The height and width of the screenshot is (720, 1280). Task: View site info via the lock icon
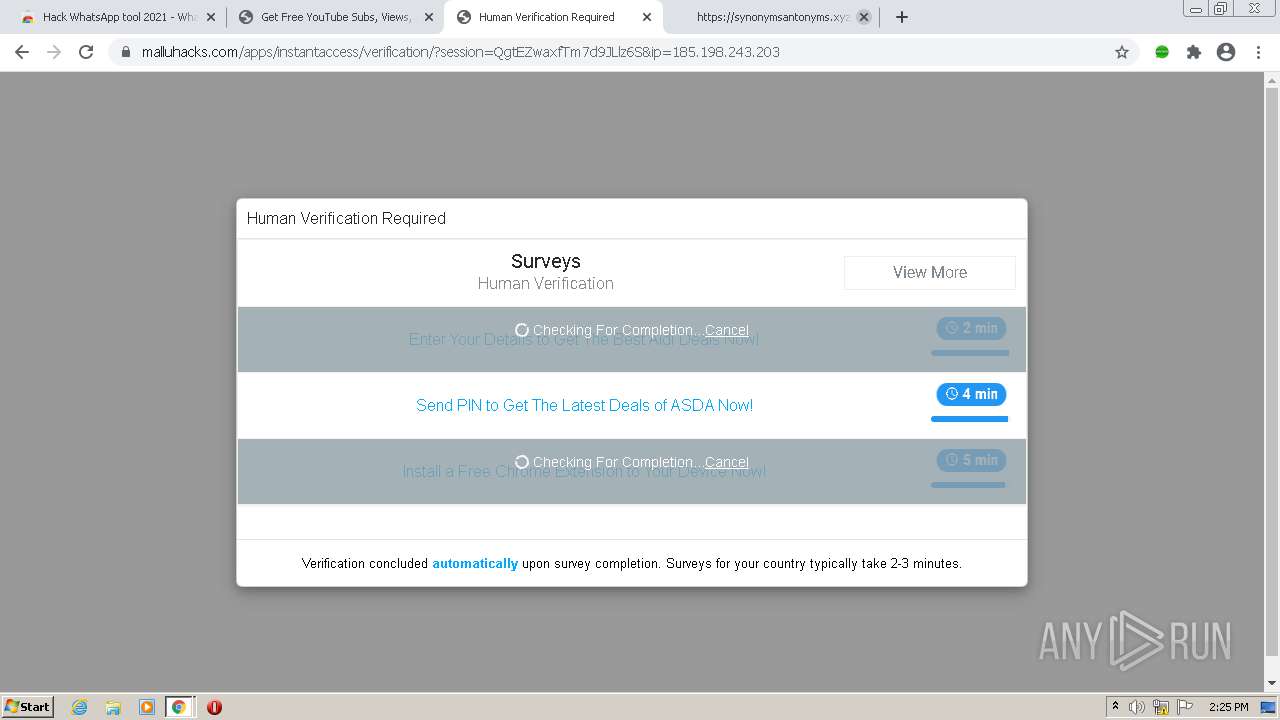126,52
